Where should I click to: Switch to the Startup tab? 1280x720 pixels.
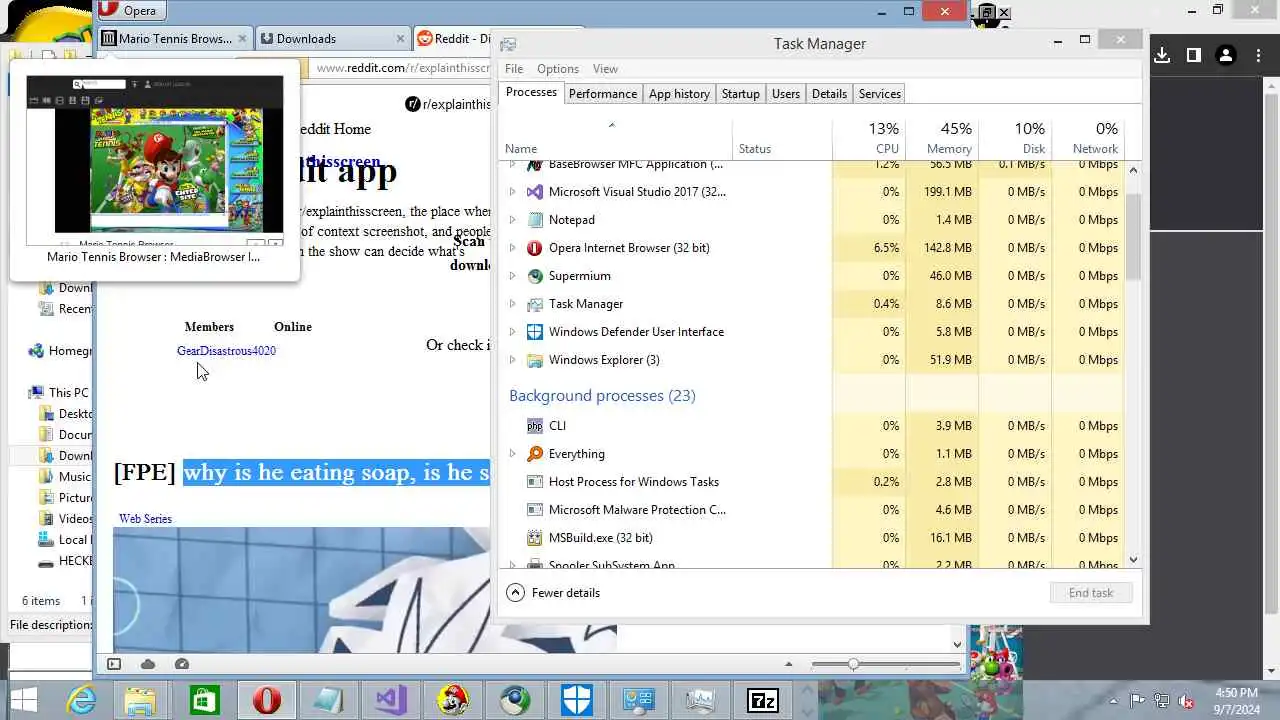coord(741,94)
